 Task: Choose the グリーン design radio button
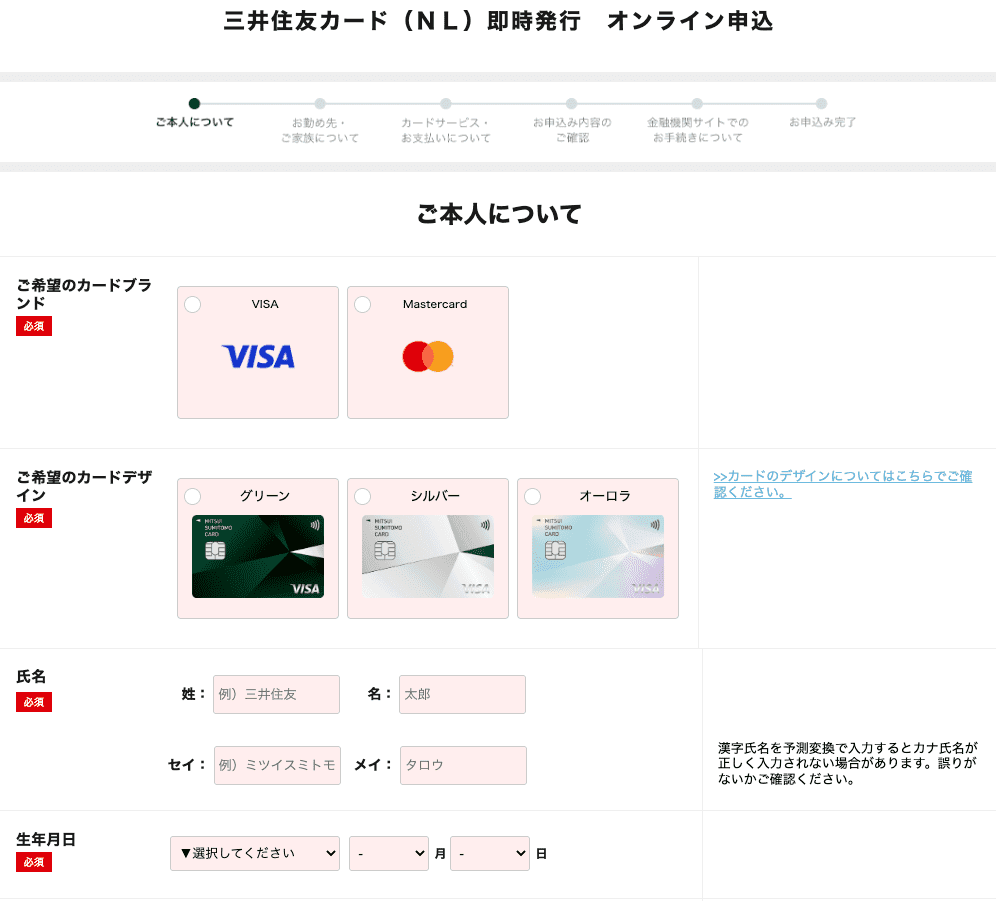click(x=193, y=497)
